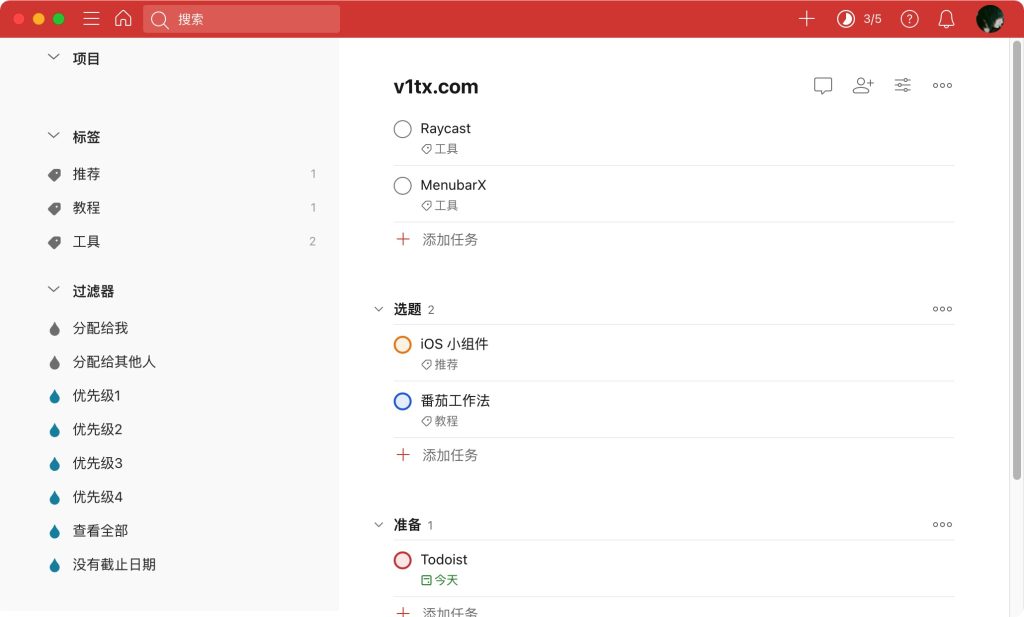Open productivity progress 3/5 indicator
Viewport: 1024px width, 617px height.
tap(859, 19)
